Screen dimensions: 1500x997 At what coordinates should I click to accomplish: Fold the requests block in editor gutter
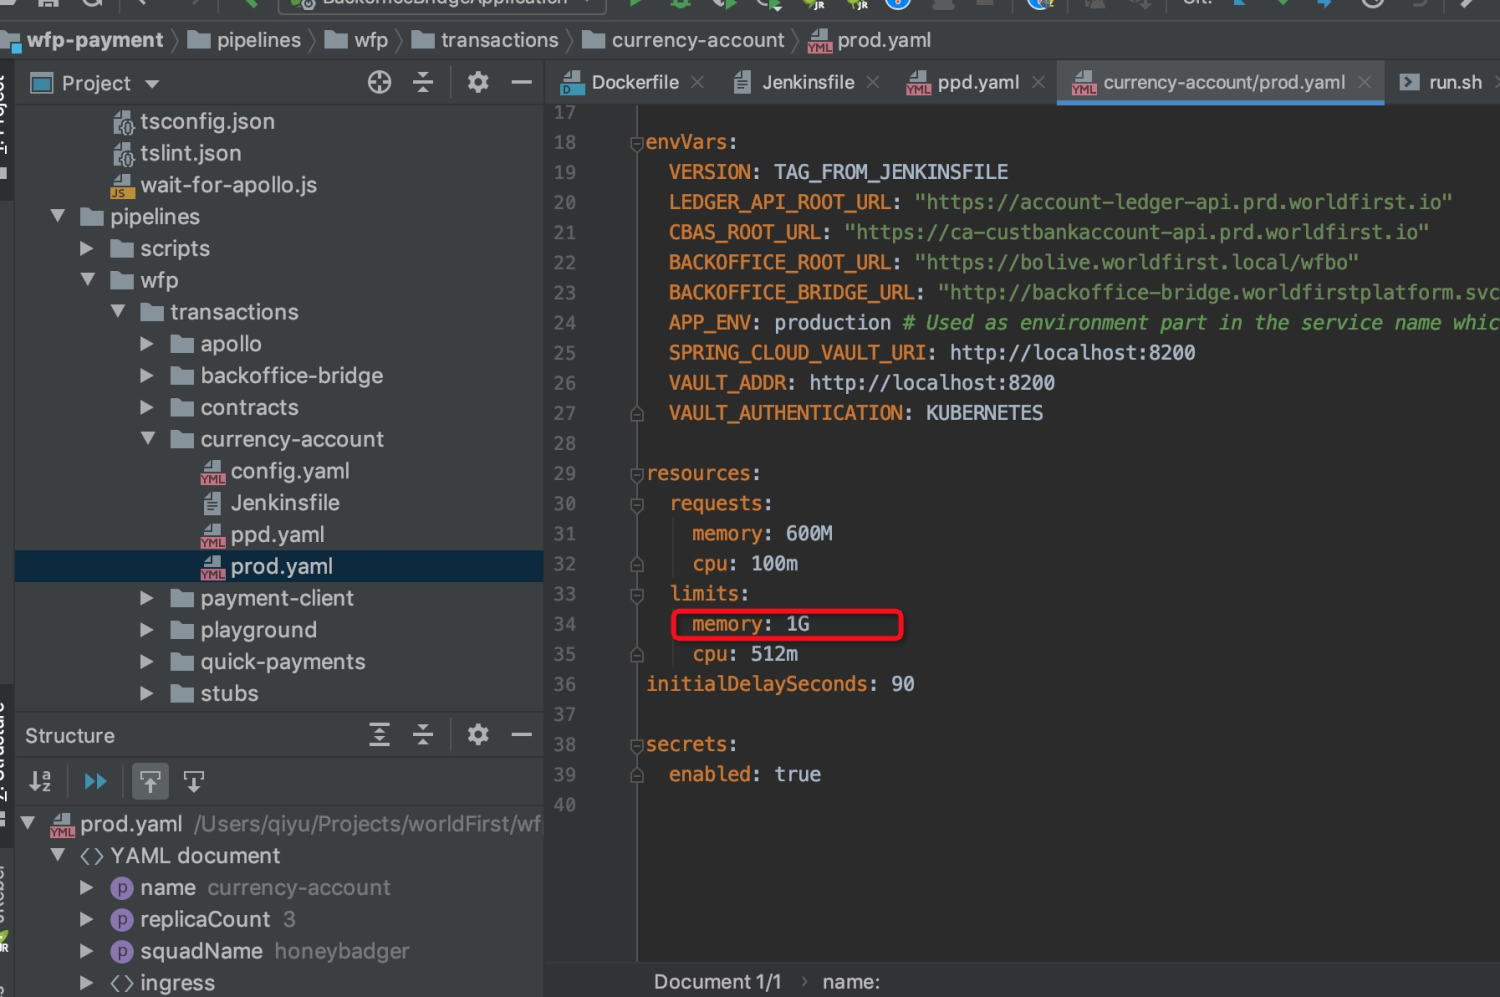tap(636, 504)
